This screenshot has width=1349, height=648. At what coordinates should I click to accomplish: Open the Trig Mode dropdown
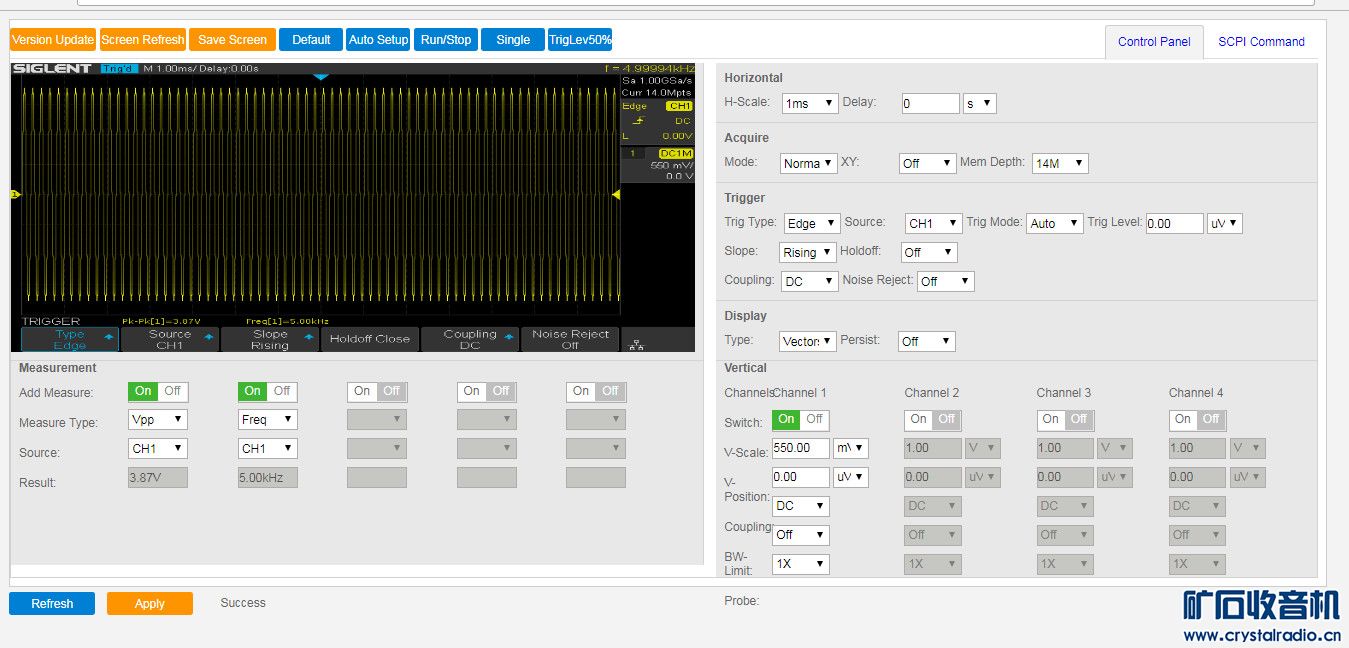point(1054,223)
